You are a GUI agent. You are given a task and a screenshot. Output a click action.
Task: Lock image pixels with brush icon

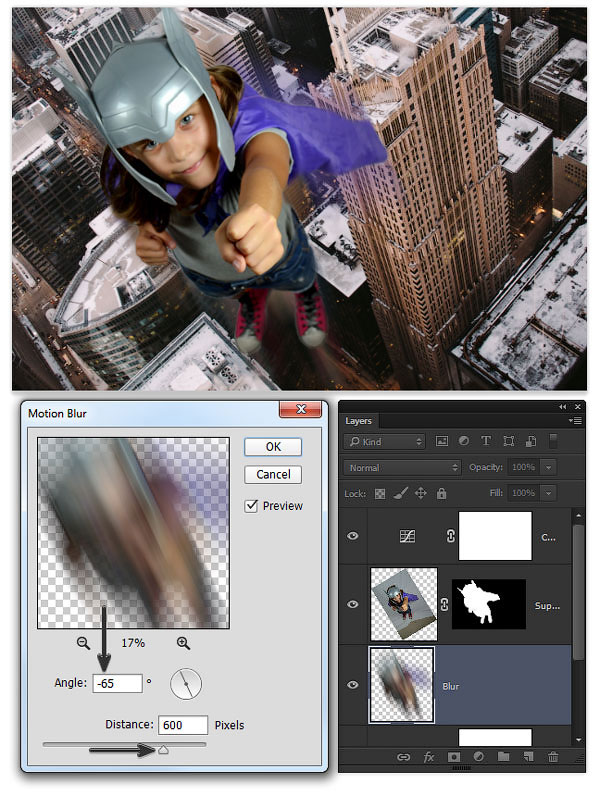(400, 493)
